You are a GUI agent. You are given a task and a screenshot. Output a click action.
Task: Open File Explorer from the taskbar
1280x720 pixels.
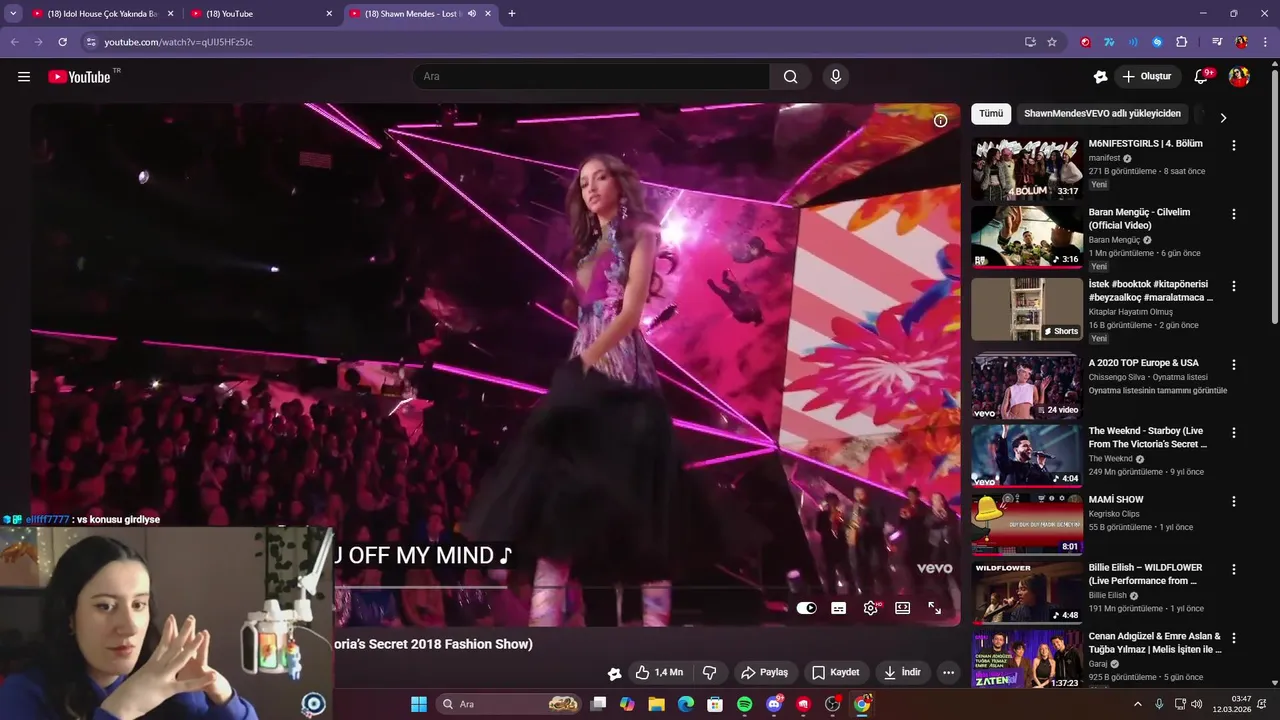pyautogui.click(x=656, y=704)
